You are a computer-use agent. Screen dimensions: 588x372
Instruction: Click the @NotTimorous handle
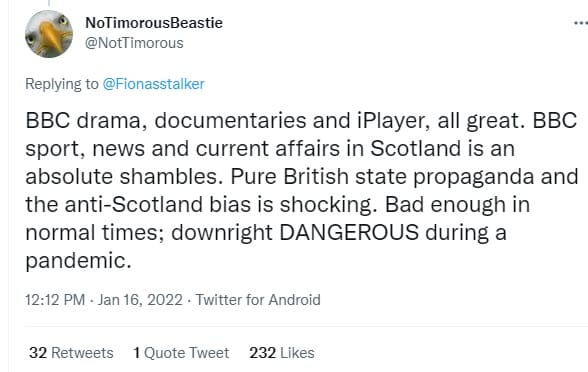(x=134, y=43)
